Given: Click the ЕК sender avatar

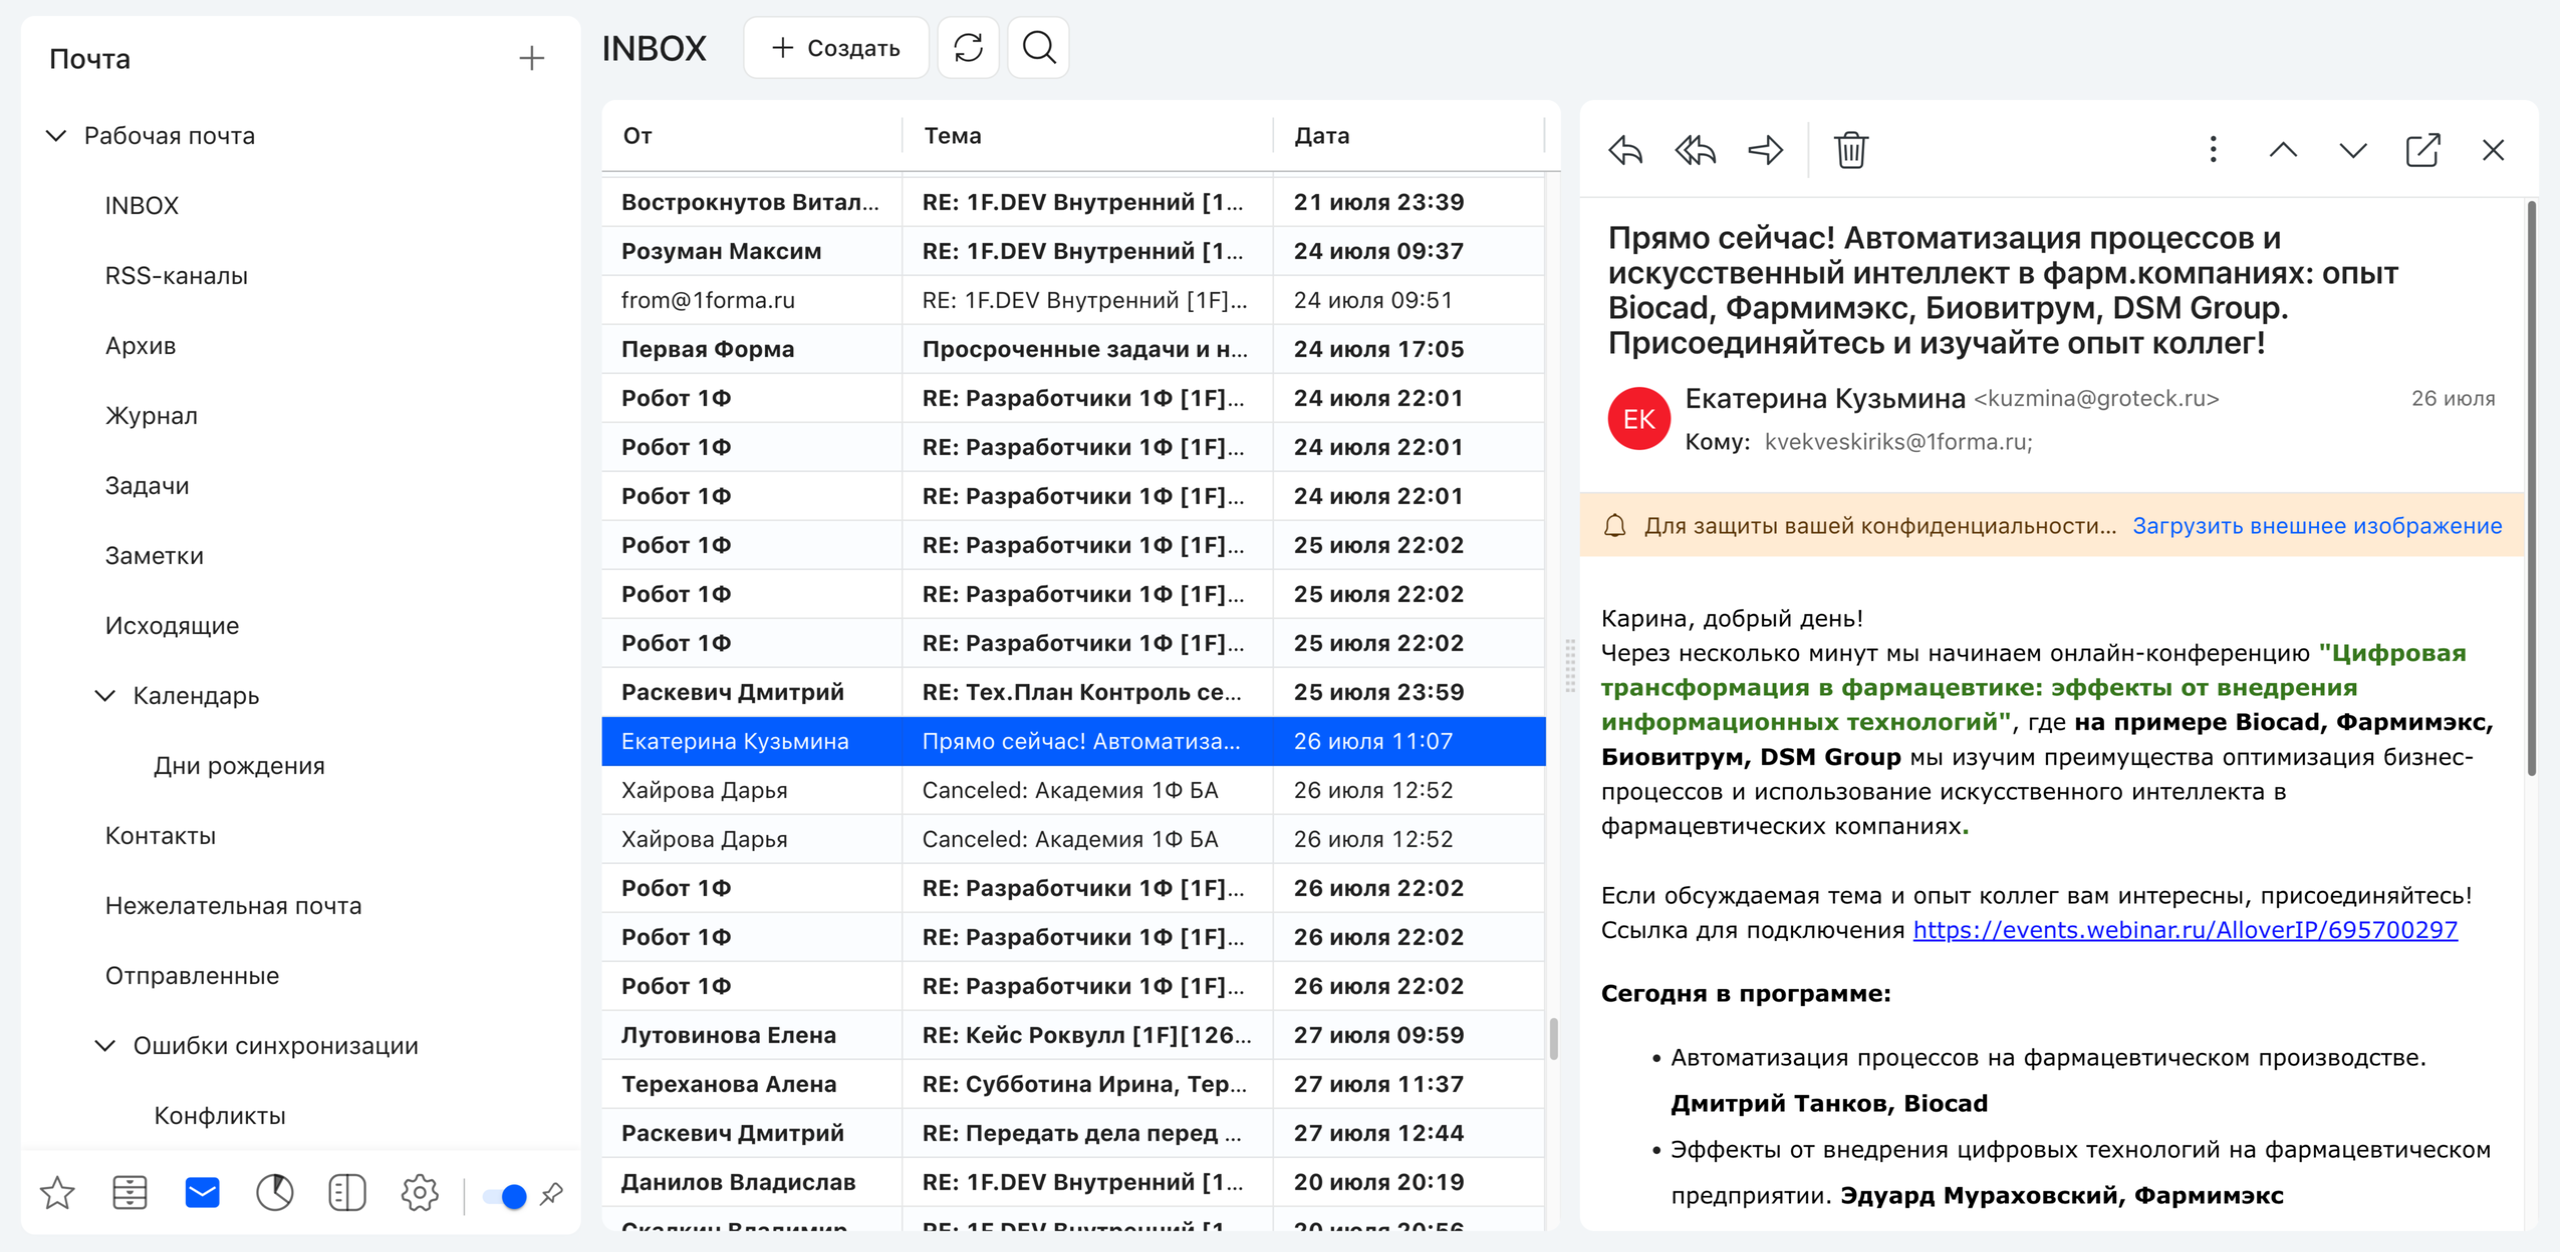Looking at the screenshot, I should point(1639,419).
